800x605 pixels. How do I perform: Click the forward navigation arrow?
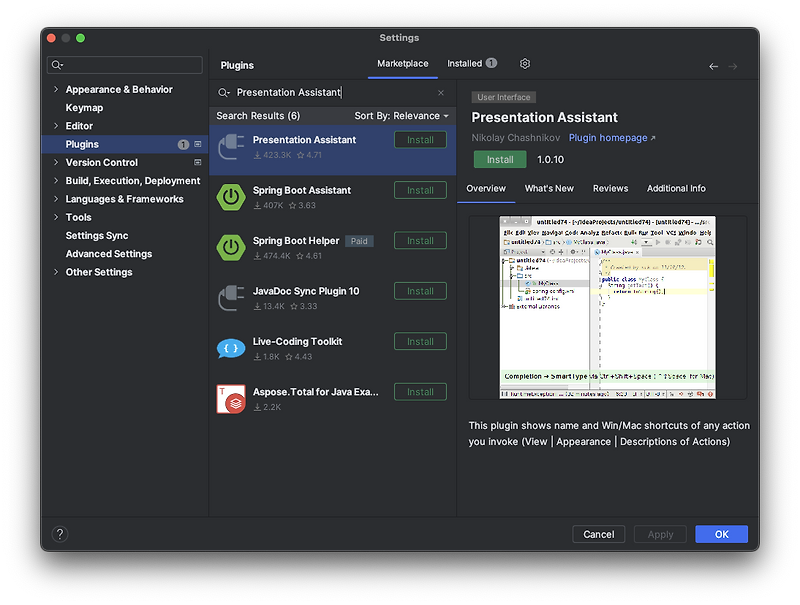pos(733,64)
